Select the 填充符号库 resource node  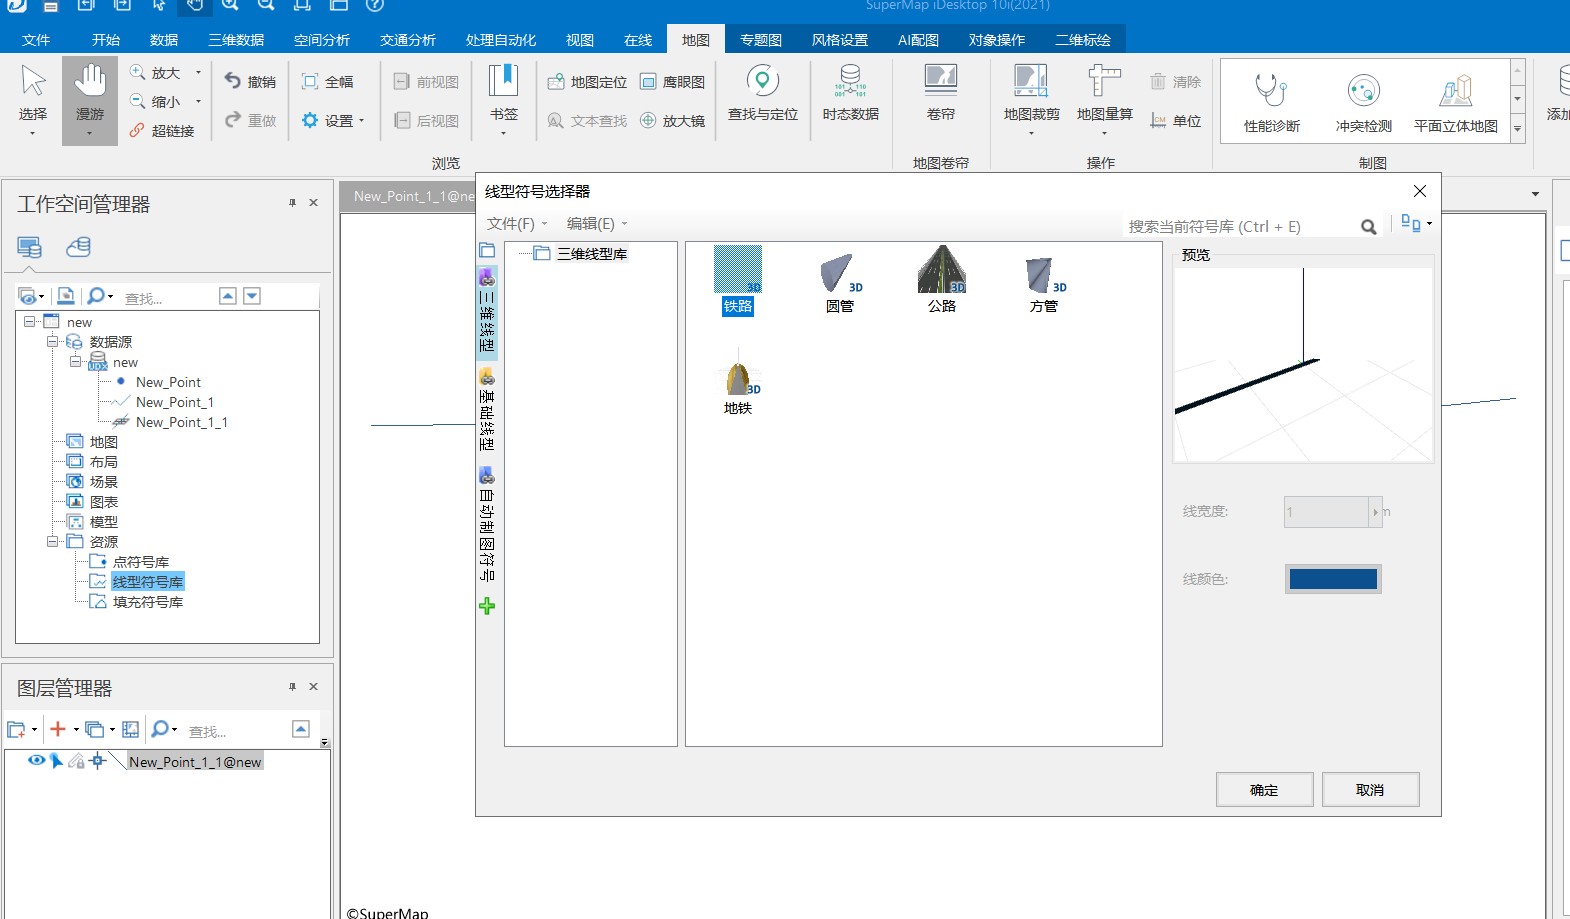(x=148, y=602)
